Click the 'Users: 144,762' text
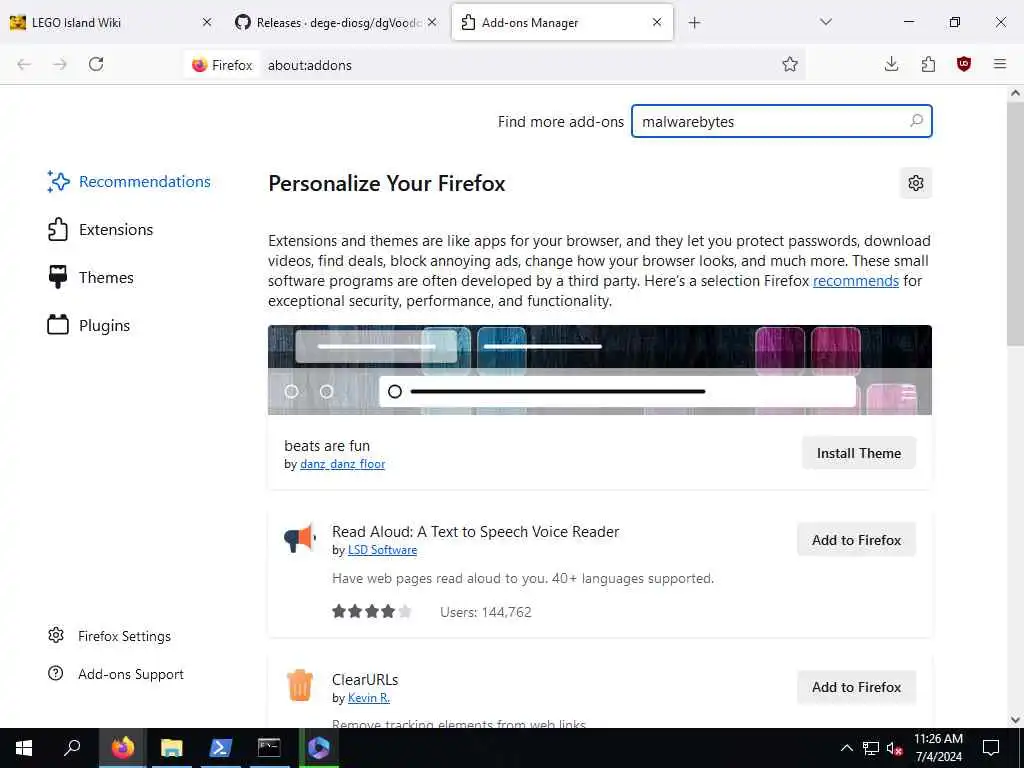This screenshot has height=768, width=1024. tap(486, 612)
